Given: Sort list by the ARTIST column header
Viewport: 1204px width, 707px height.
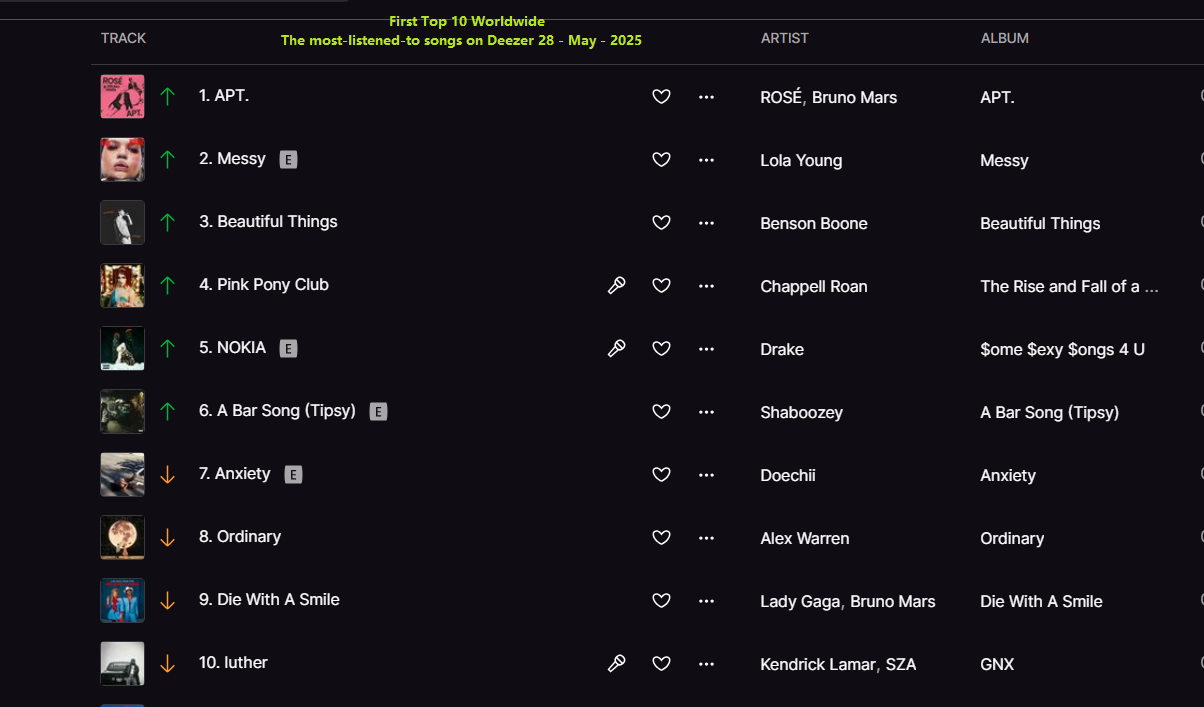Looking at the screenshot, I should (x=784, y=38).
